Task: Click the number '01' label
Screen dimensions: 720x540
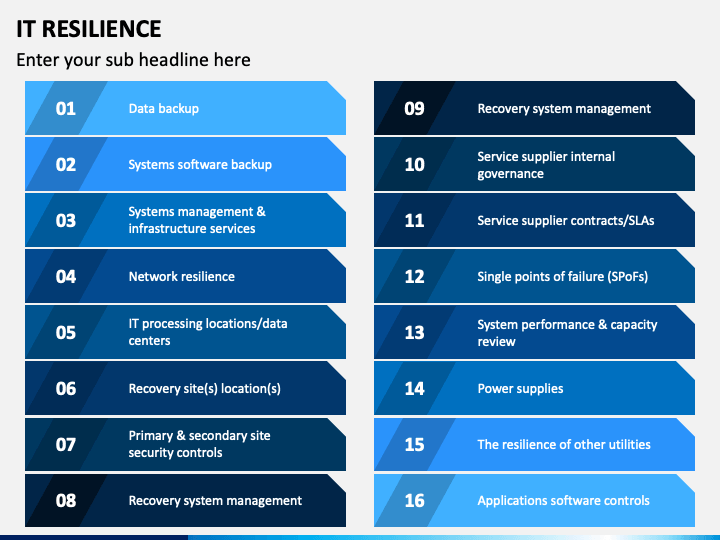Action: [66, 109]
